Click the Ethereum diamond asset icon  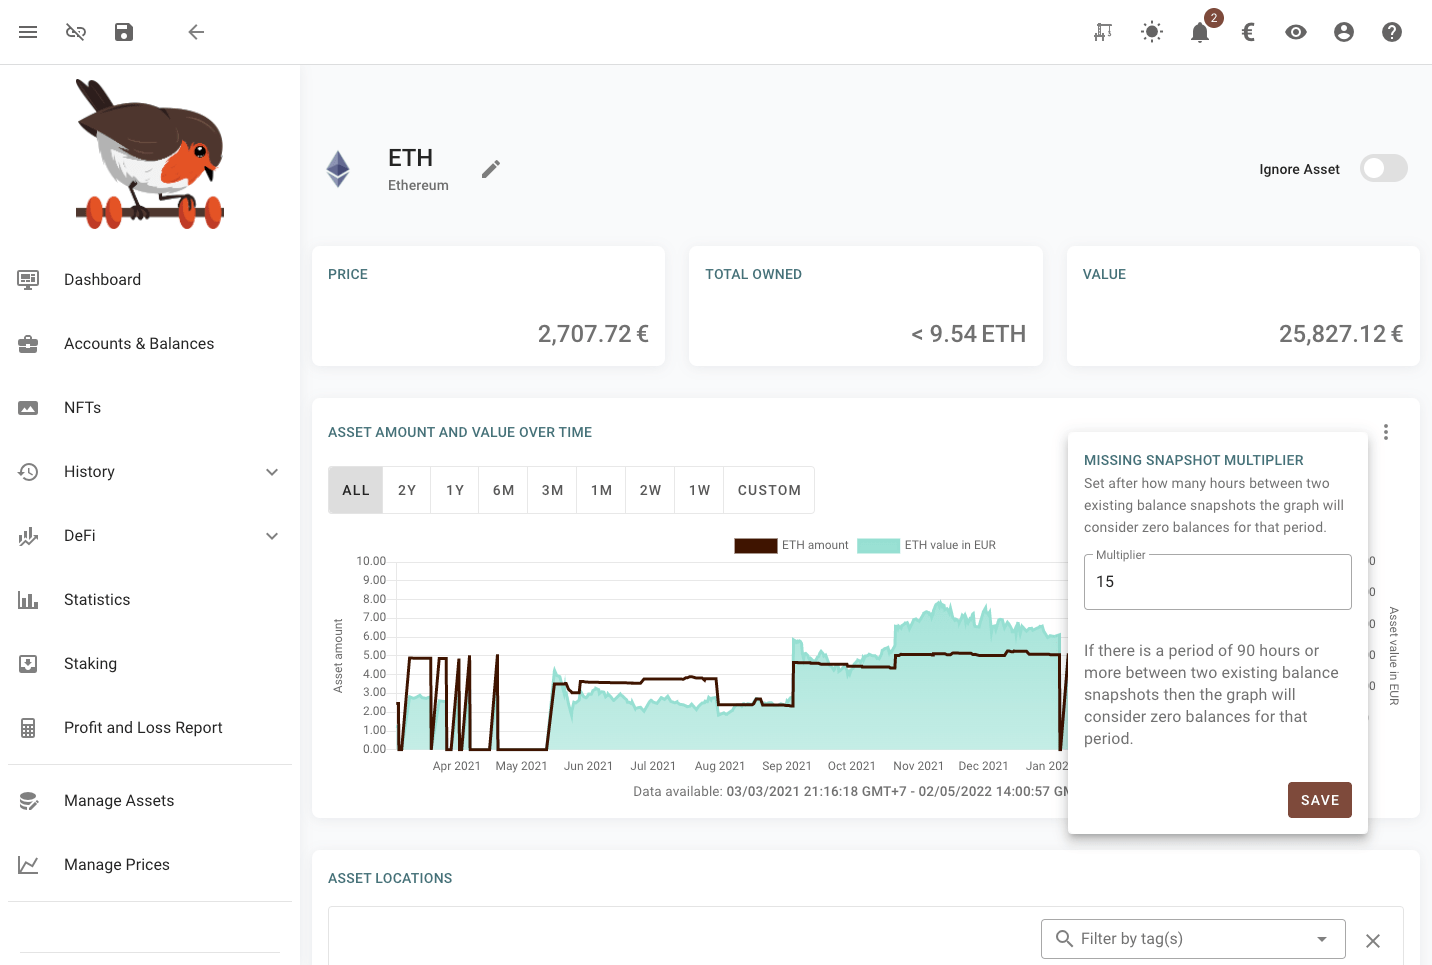tap(338, 169)
